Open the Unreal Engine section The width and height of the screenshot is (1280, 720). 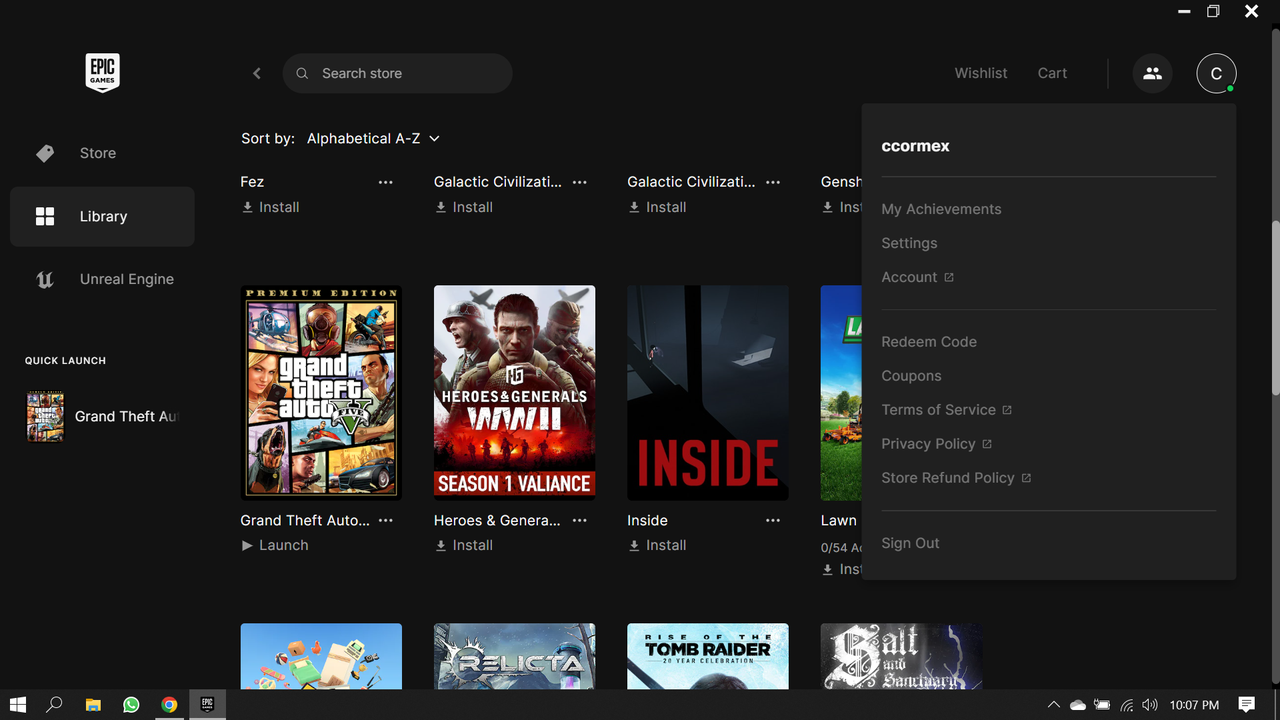102,279
